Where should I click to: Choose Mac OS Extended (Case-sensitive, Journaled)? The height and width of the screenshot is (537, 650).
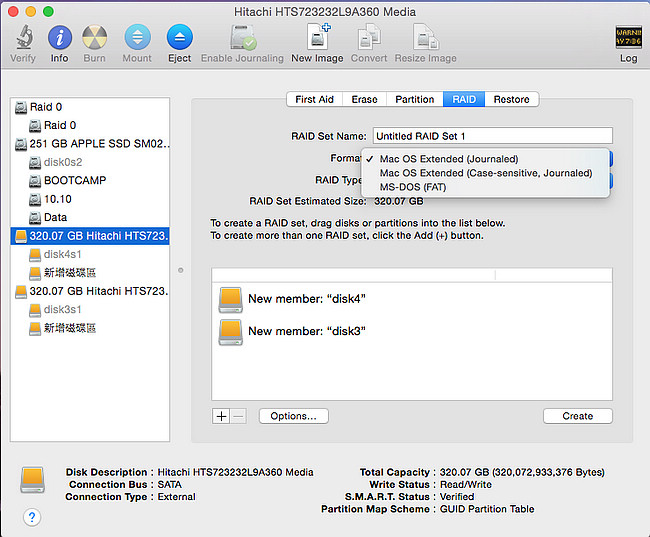pyautogui.click(x=485, y=173)
